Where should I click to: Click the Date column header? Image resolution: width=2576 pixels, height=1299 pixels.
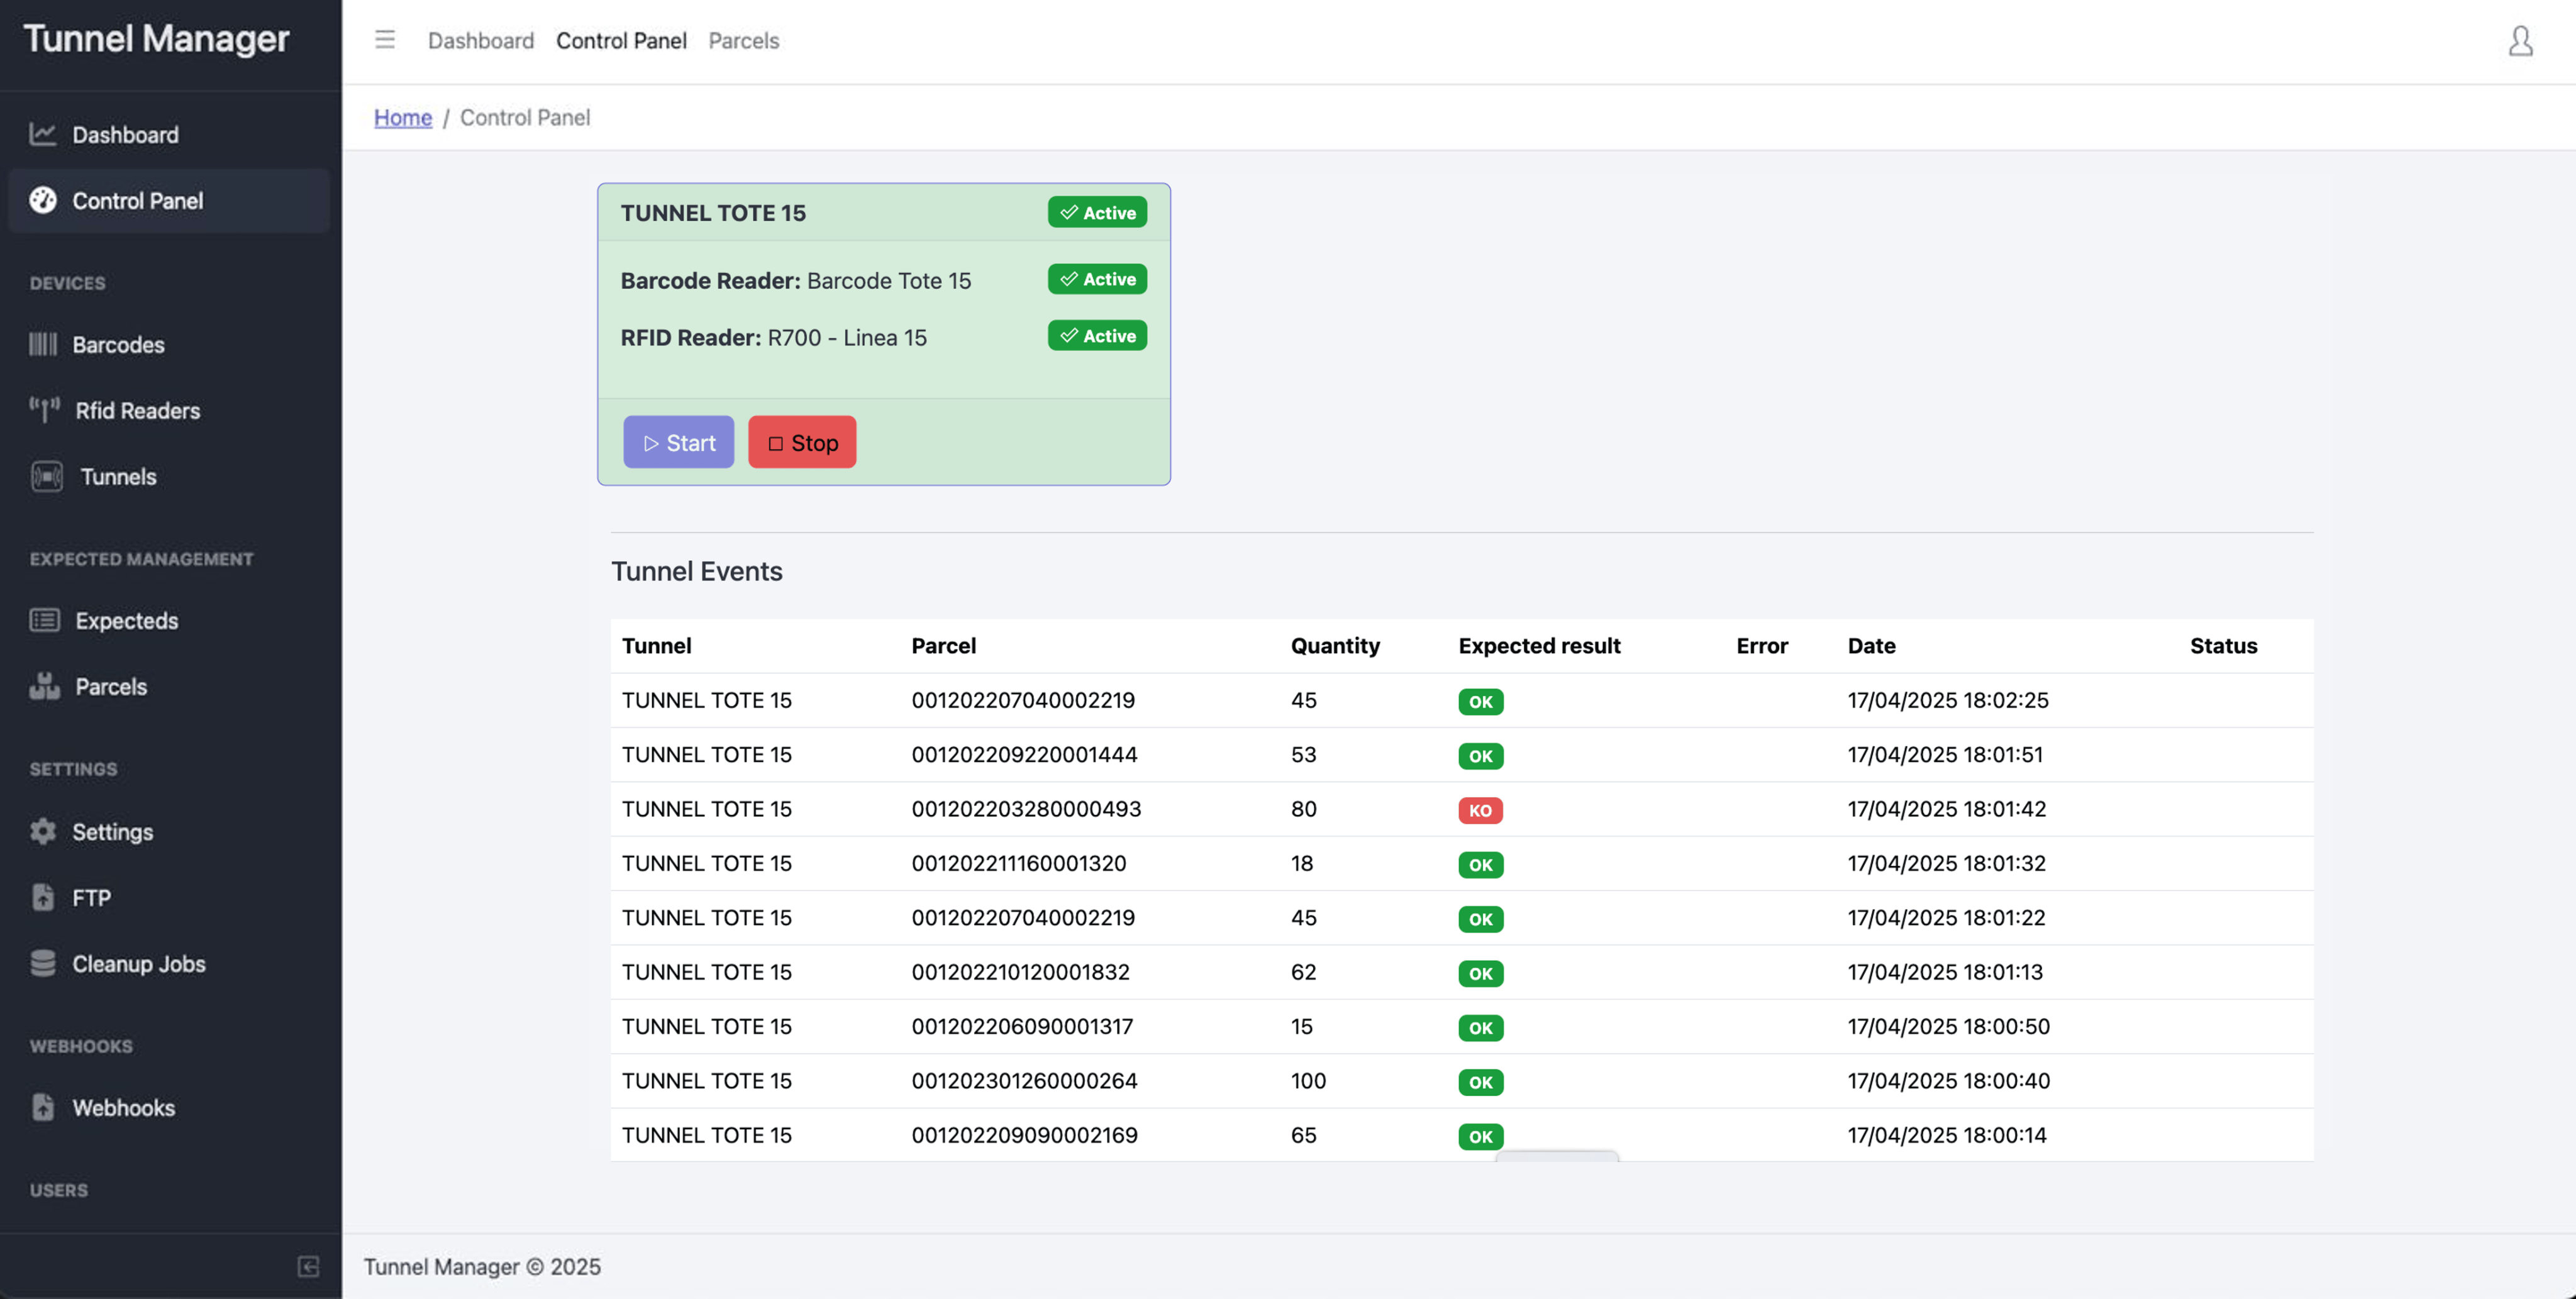point(1871,646)
